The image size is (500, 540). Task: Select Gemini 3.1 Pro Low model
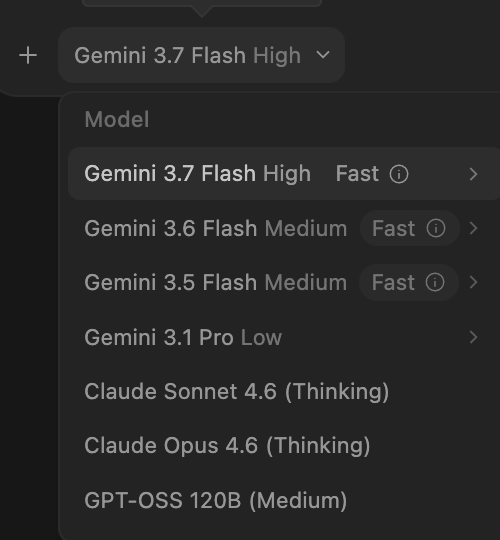tap(183, 337)
